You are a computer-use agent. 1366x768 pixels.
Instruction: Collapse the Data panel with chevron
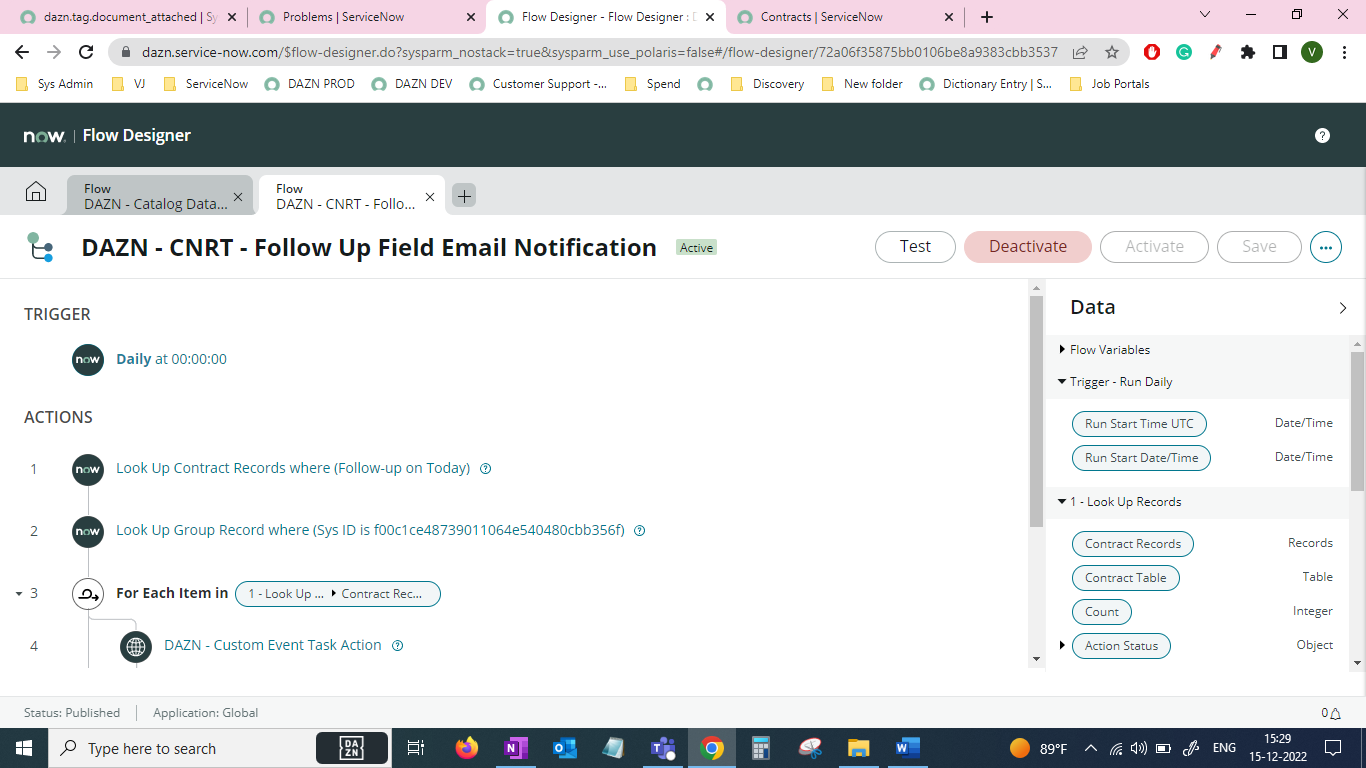(x=1342, y=308)
